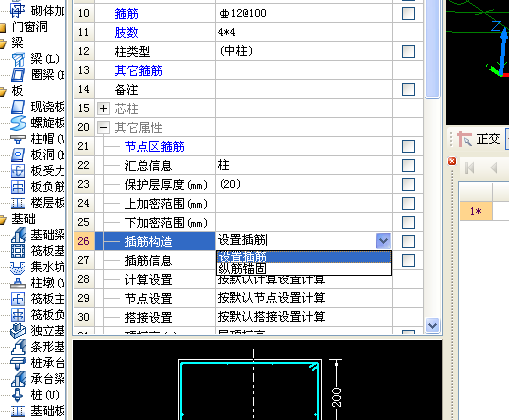This screenshot has height=420, width=509.
Task: Click the 箍筋 value C12@100 field
Action: pos(304,14)
